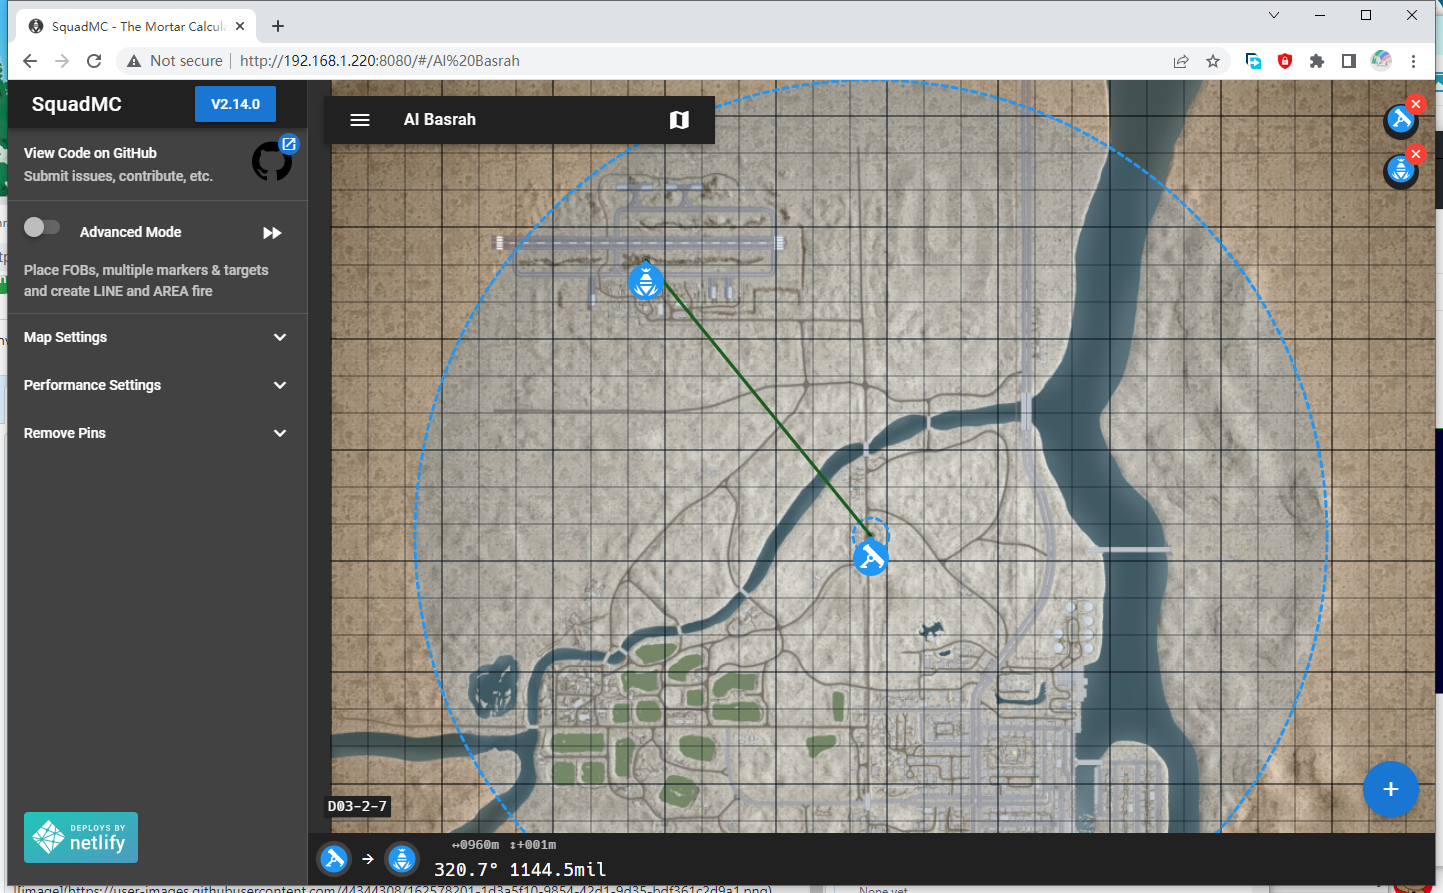Click the SquadMC title
The width and height of the screenshot is (1443, 893).
click(76, 104)
